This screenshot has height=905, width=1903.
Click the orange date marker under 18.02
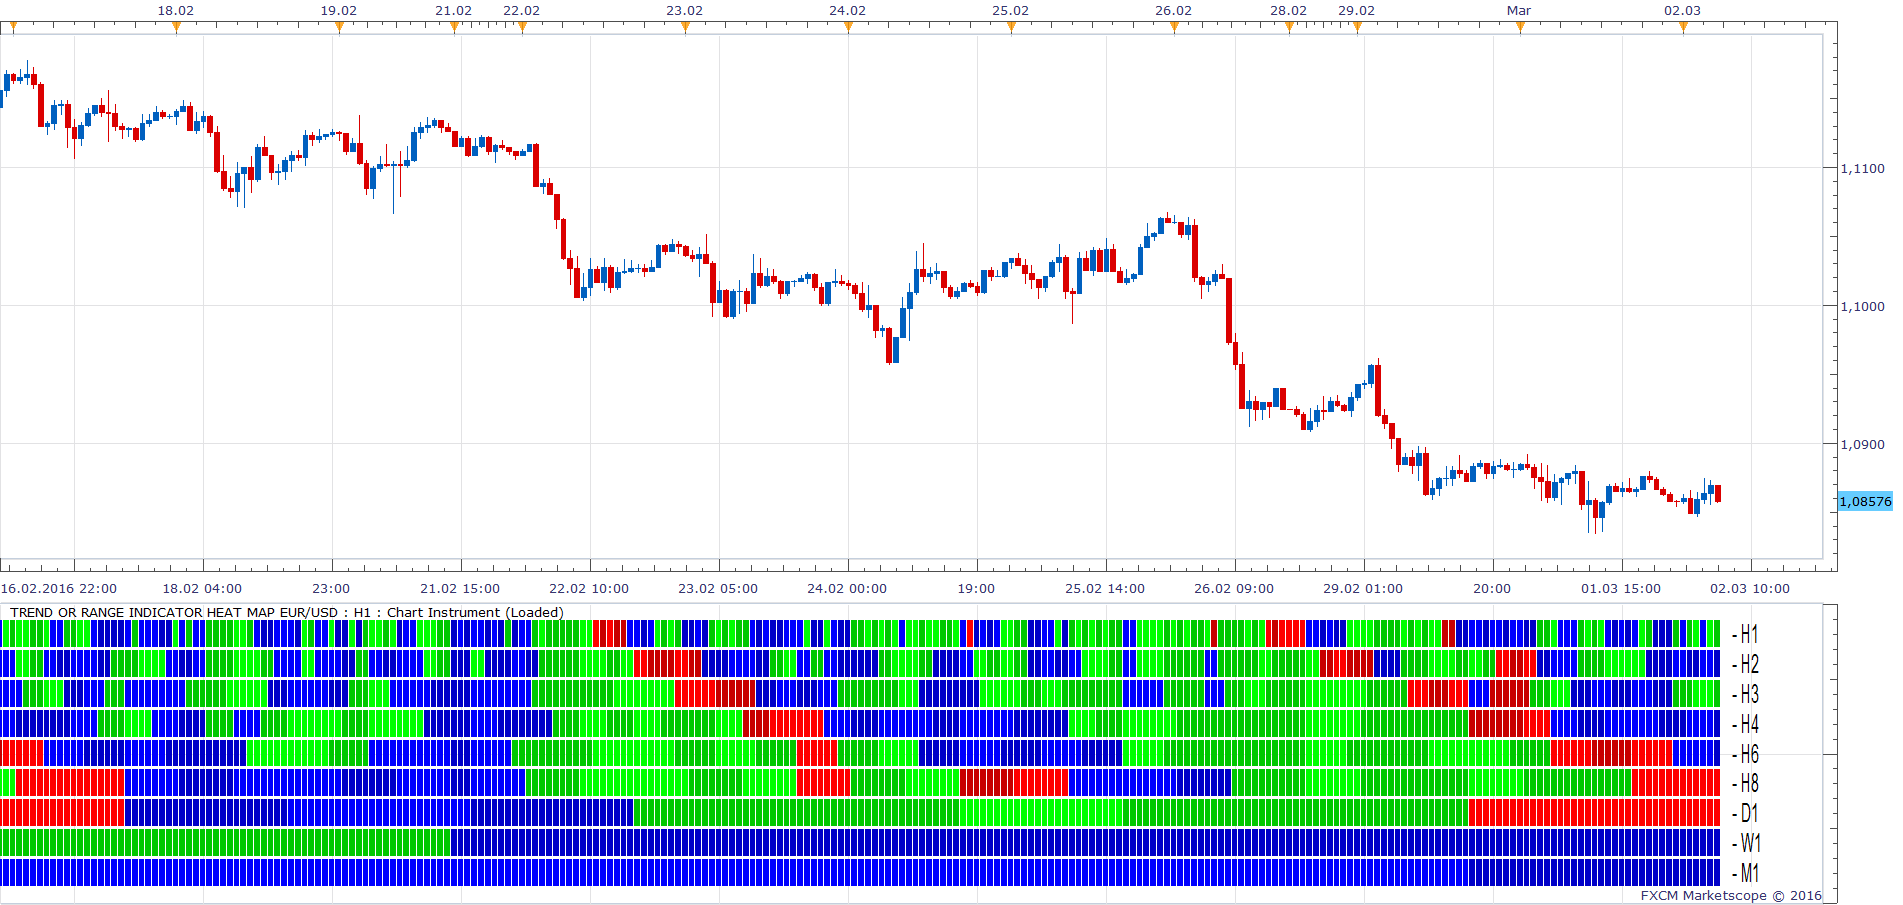176,27
